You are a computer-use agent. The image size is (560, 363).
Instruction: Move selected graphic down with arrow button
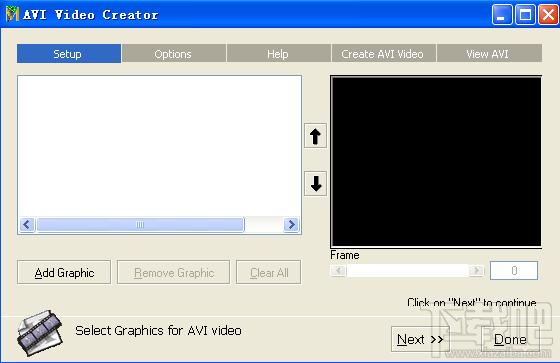tap(315, 183)
